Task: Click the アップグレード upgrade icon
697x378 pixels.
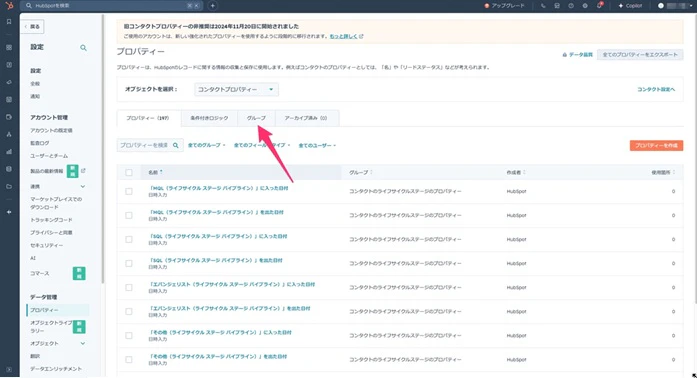Action: point(487,6)
